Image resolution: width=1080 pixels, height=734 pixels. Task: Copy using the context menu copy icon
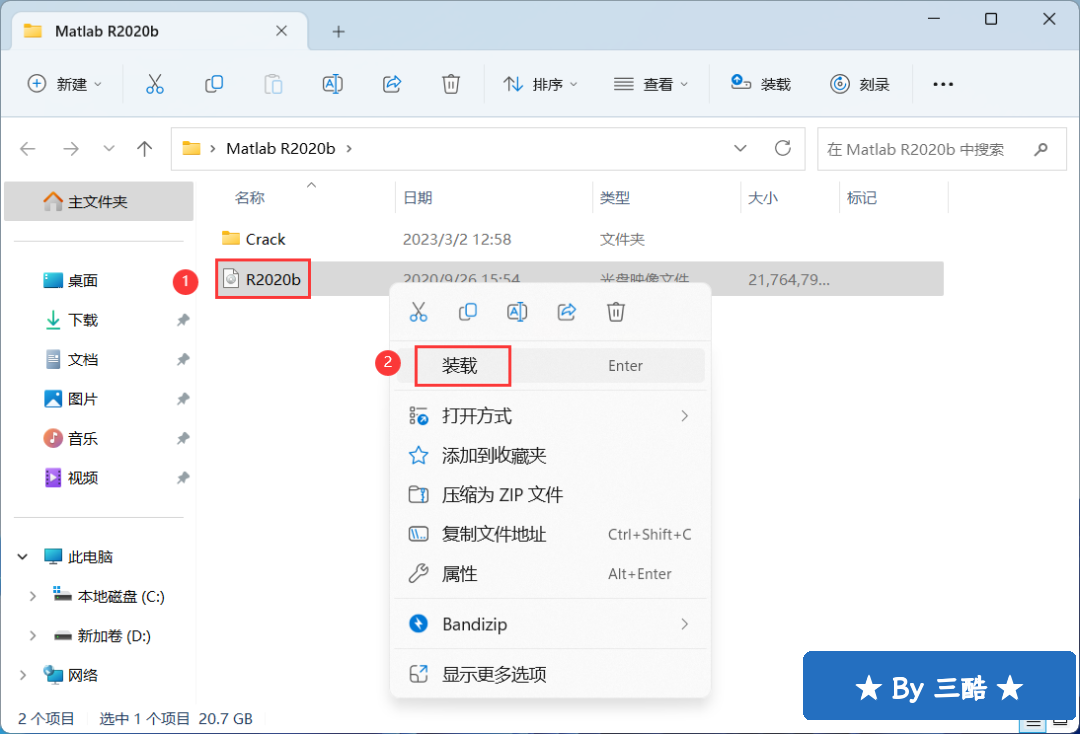[468, 312]
